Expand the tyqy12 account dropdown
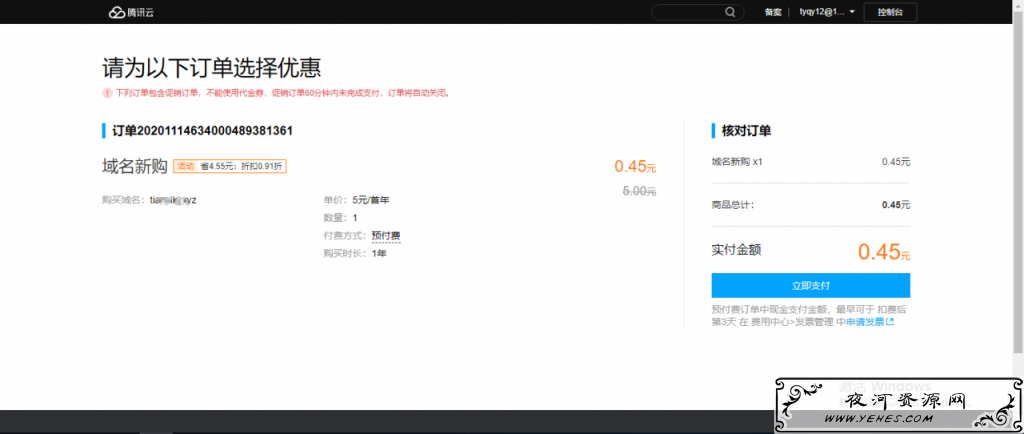Screen dimensions: 1024x434 tap(827, 12)
